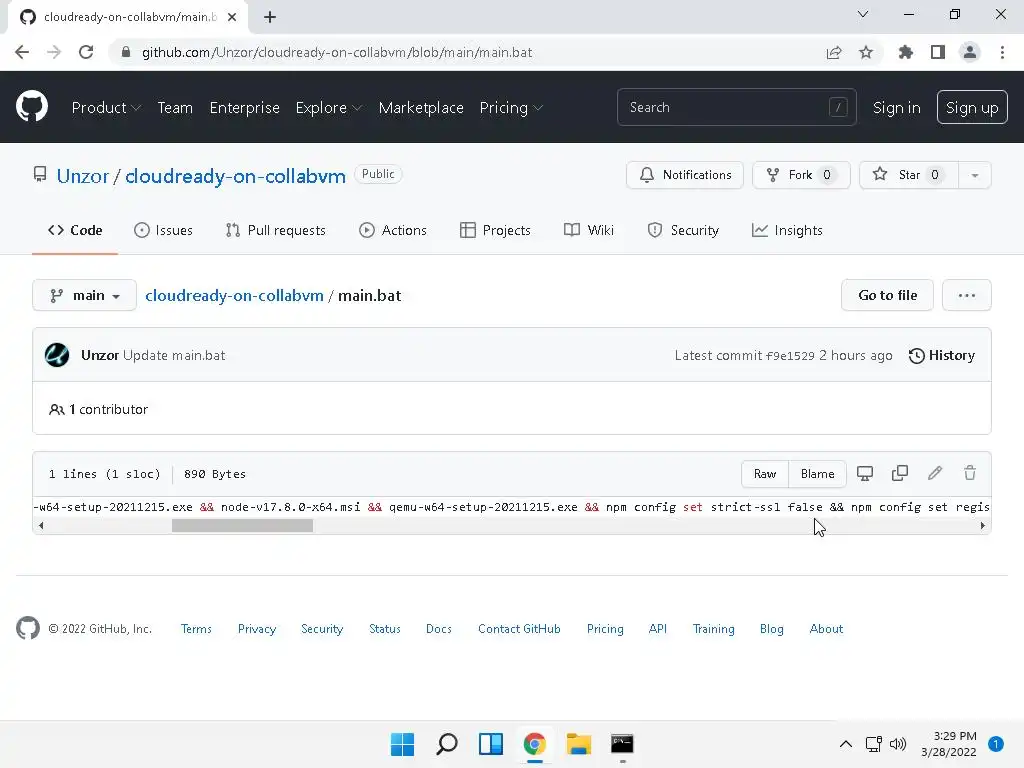Screen dimensions: 1024x768
Task: Copy raw contents icon
Action: coord(900,473)
